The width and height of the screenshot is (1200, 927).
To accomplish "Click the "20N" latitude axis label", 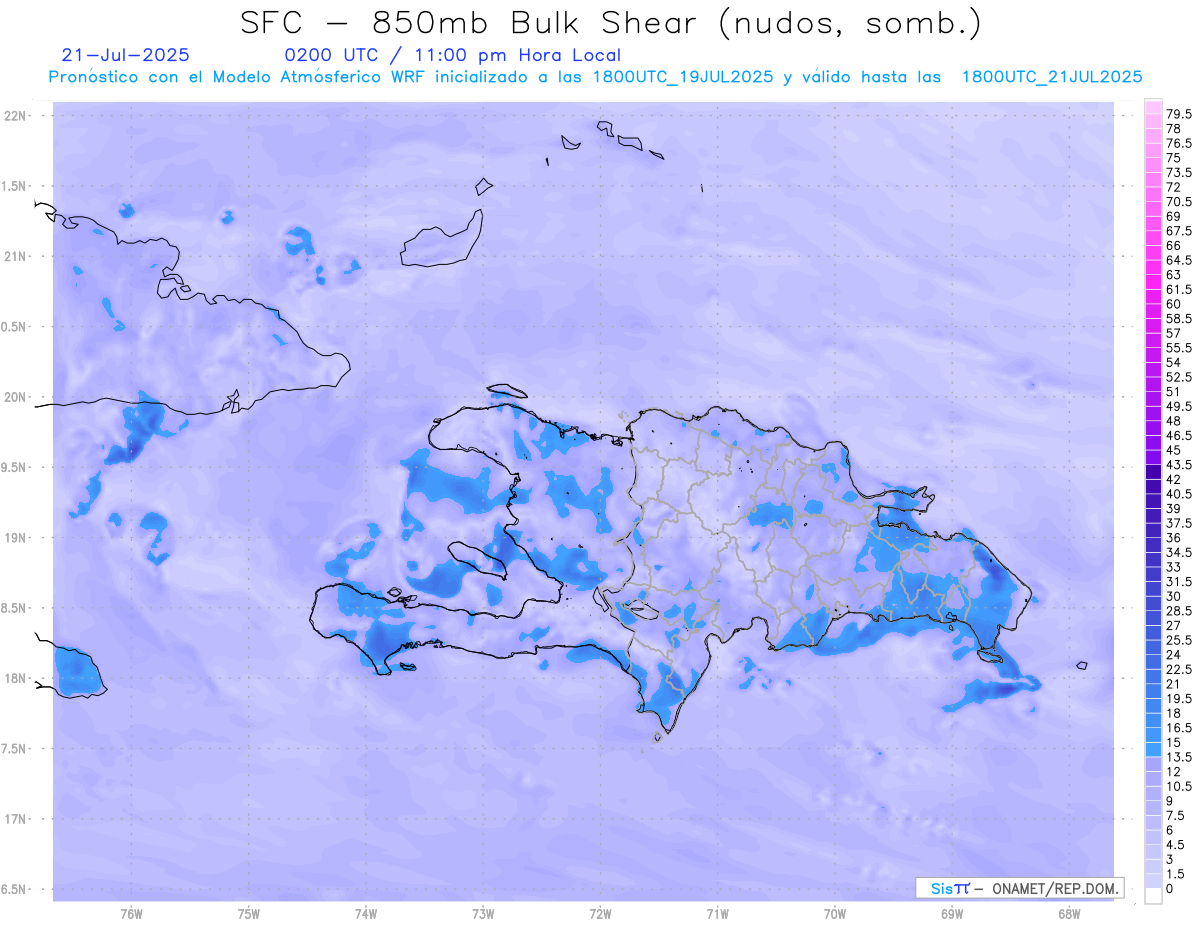I will click(16, 397).
